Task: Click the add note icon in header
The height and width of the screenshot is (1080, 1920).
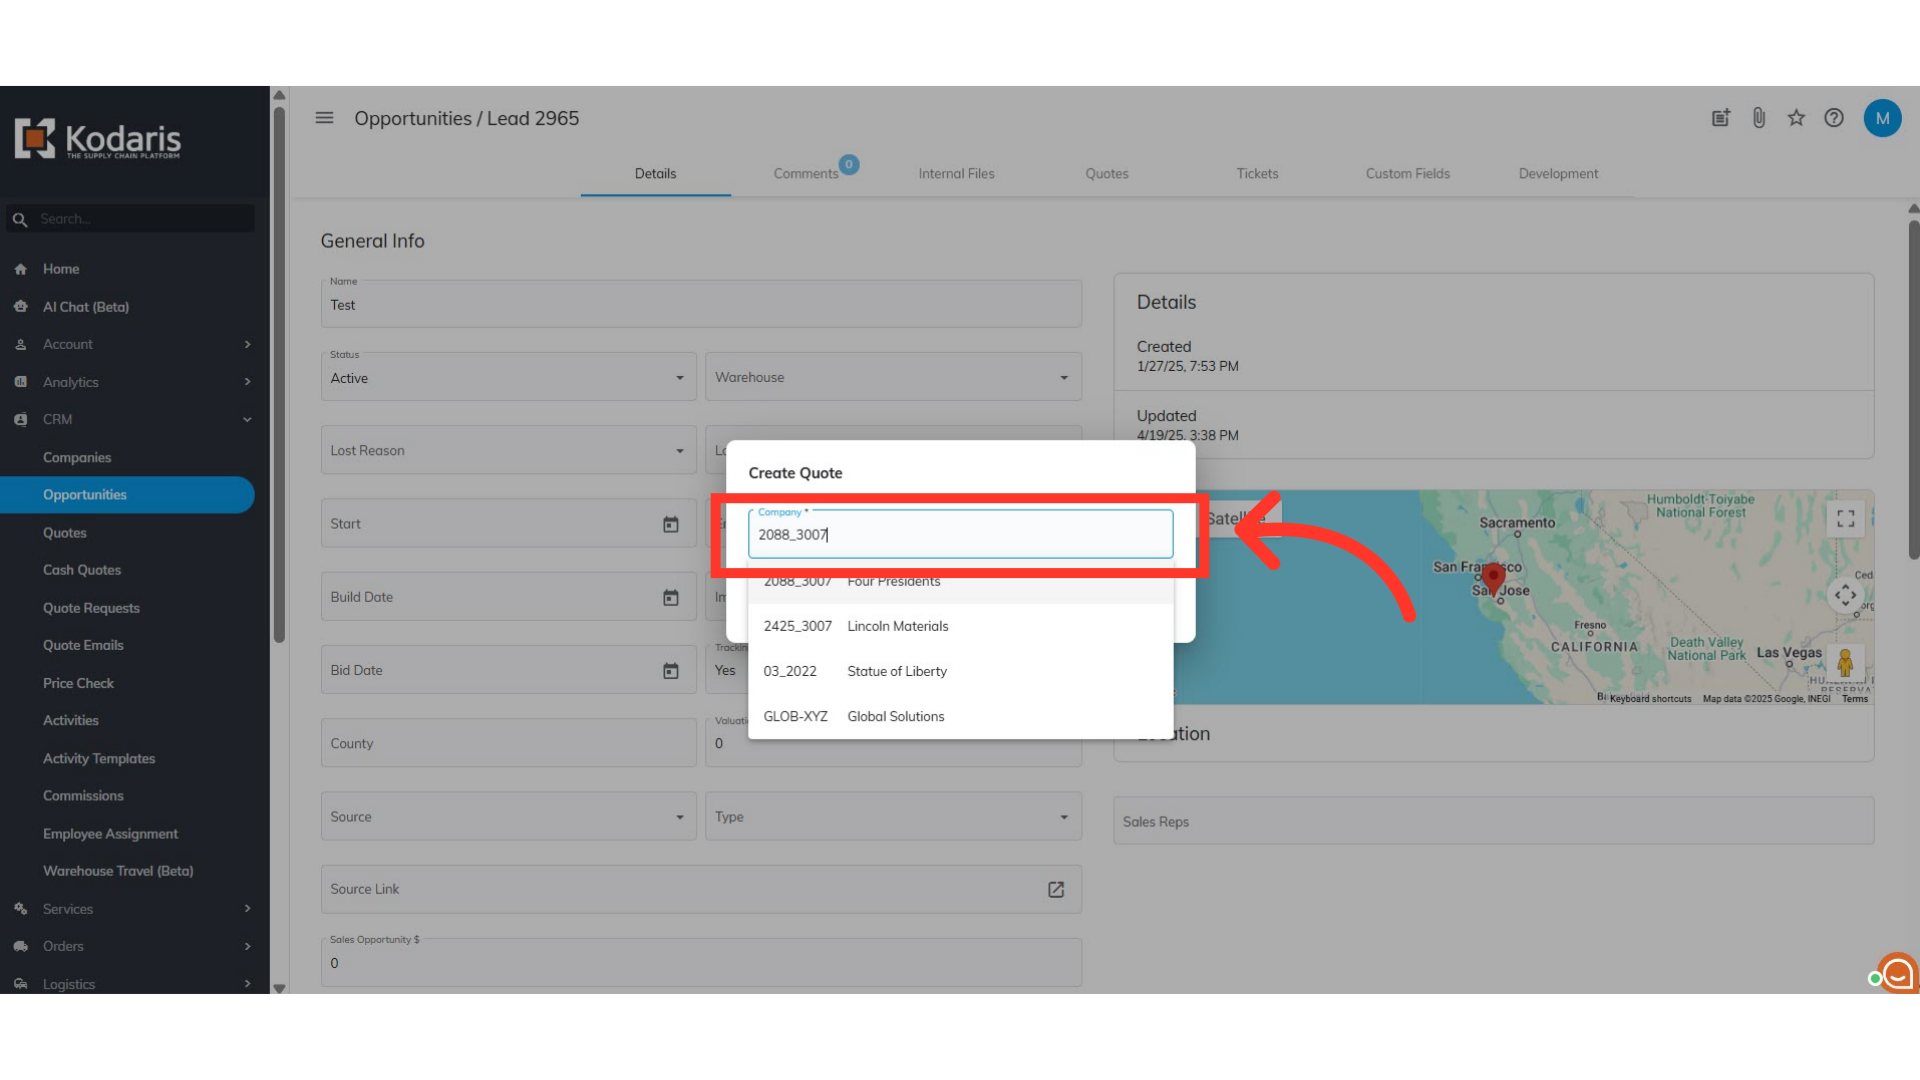Action: [1721, 118]
